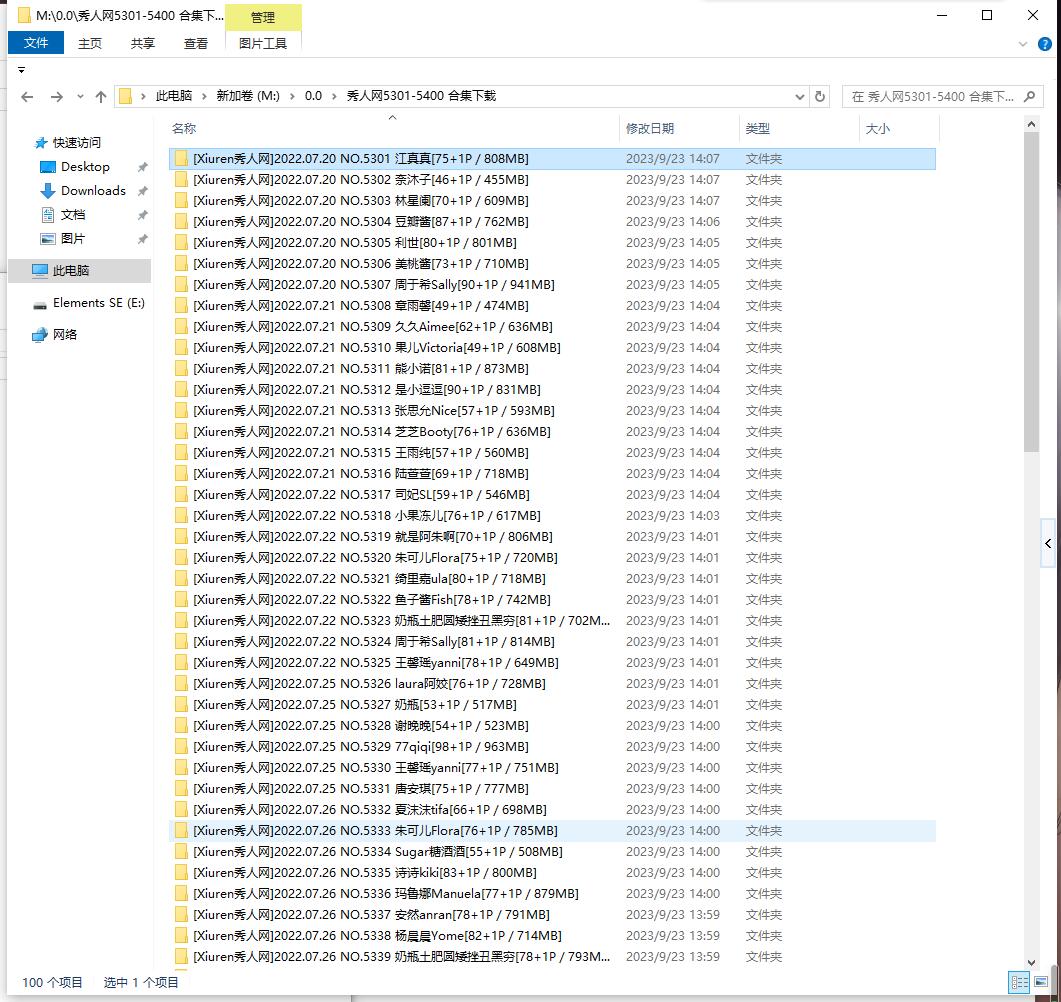Expand the chevron after 此电脑 breadcrumb
The width and height of the screenshot is (1061, 1002).
coord(204,96)
